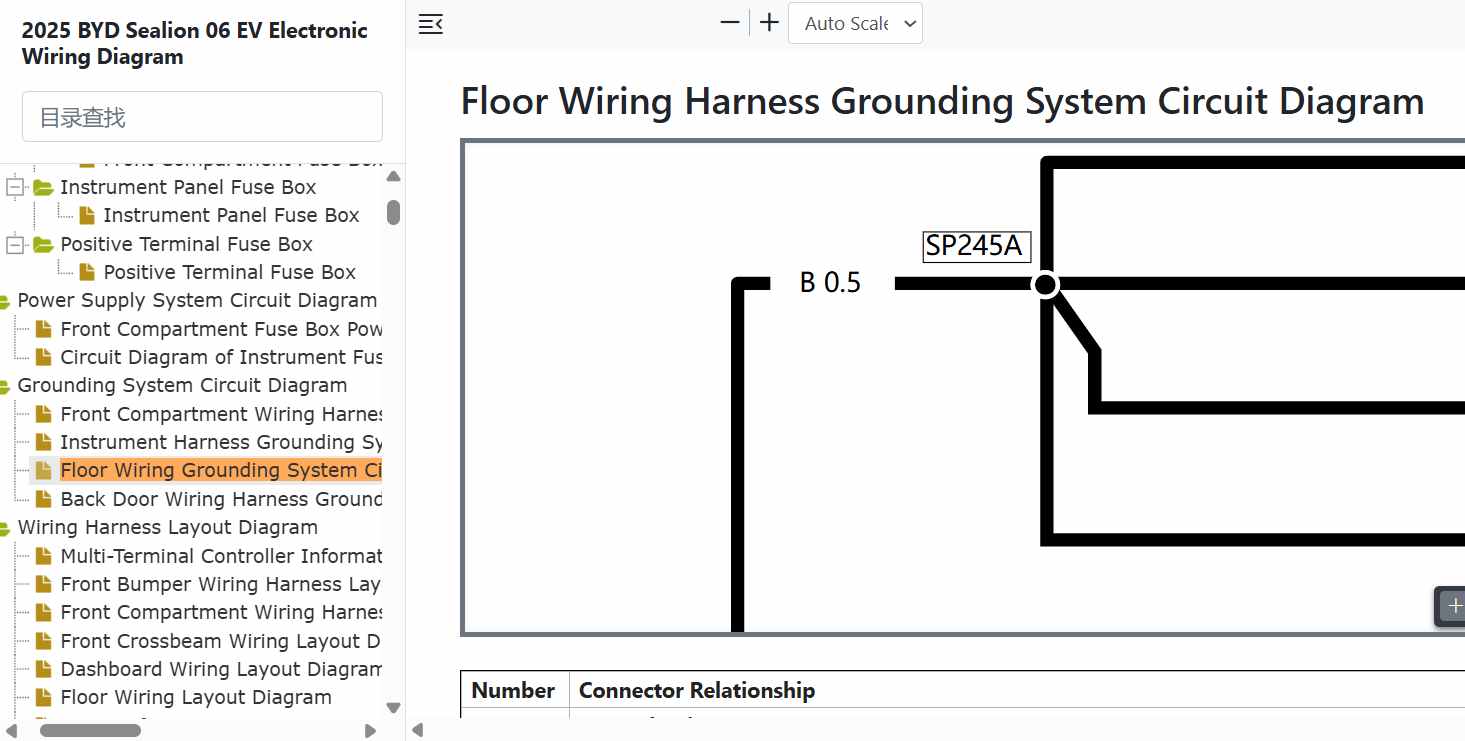Open Back Door Wiring Harness Ground… page

tap(221, 499)
